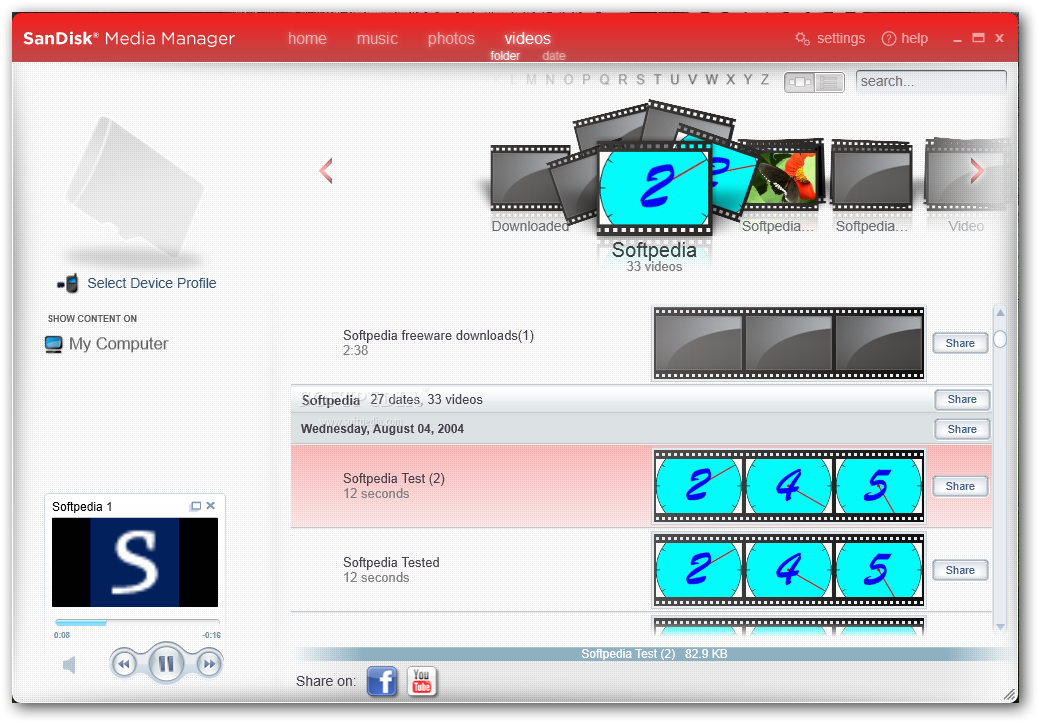Jump to letter Z in index
The height and width of the screenshot is (723, 1039).
pos(765,80)
